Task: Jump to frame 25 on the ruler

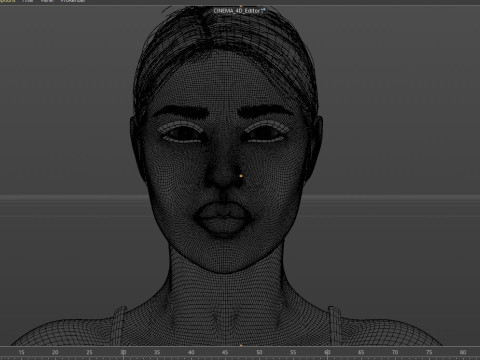Action: point(89,352)
